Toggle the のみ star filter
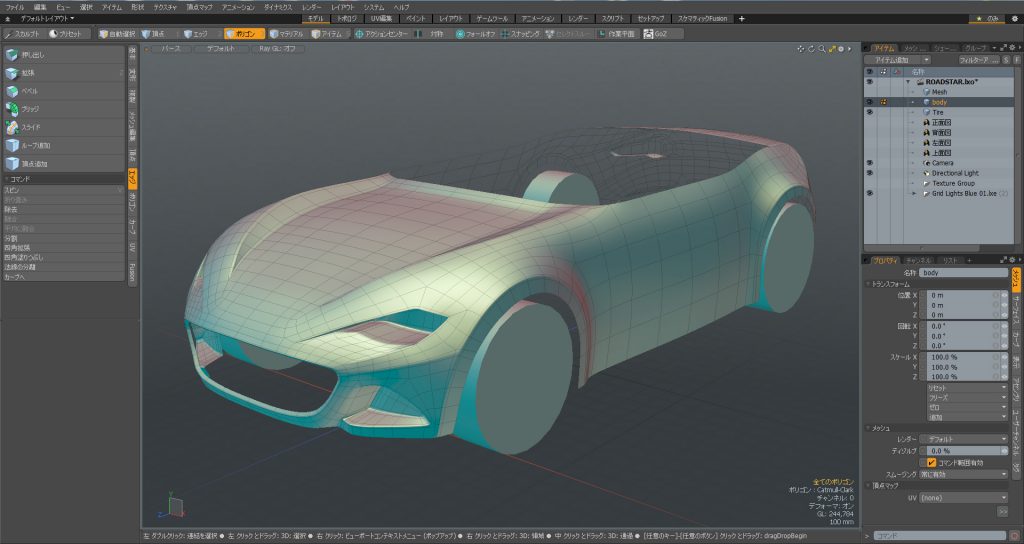1024x544 pixels. pos(988,19)
